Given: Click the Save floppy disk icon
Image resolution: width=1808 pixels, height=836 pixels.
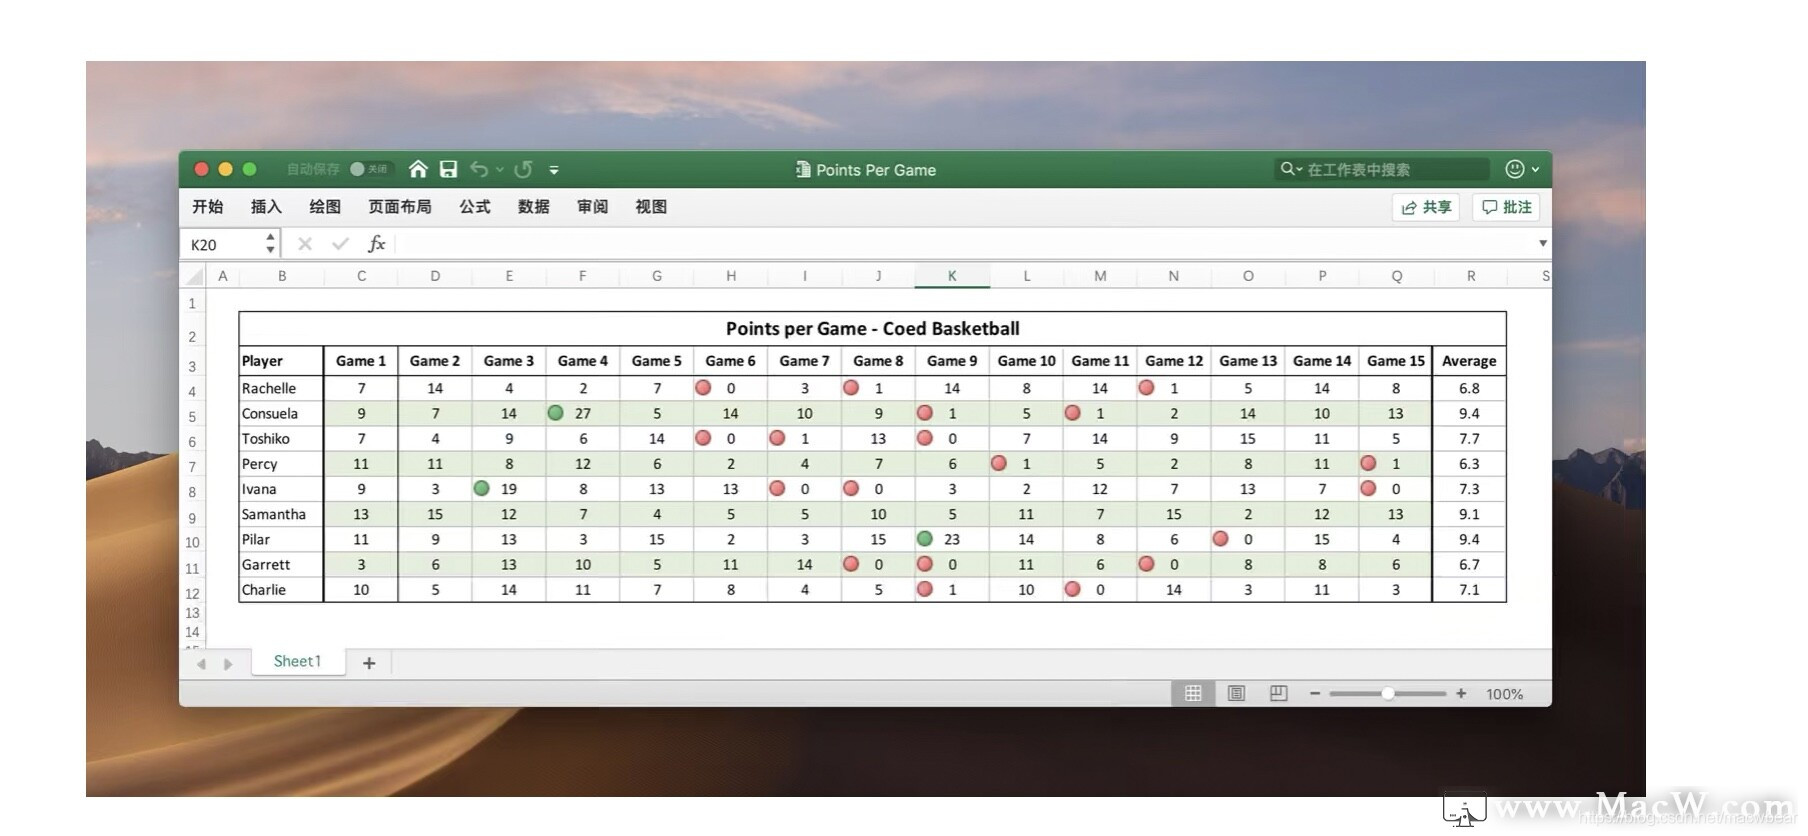Looking at the screenshot, I should point(448,169).
